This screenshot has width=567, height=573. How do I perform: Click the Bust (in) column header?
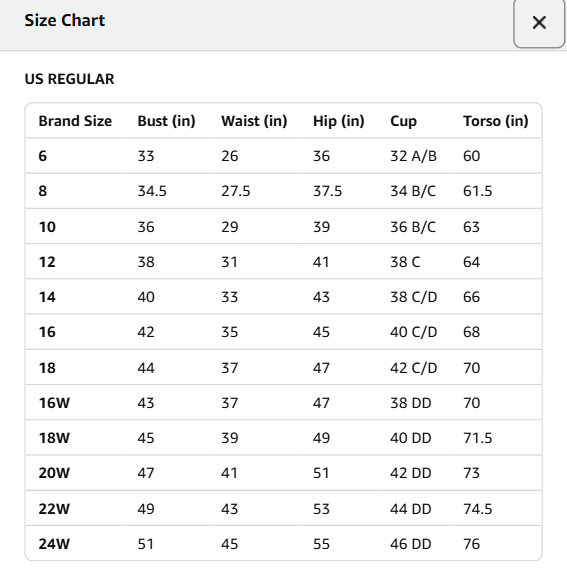pos(166,121)
